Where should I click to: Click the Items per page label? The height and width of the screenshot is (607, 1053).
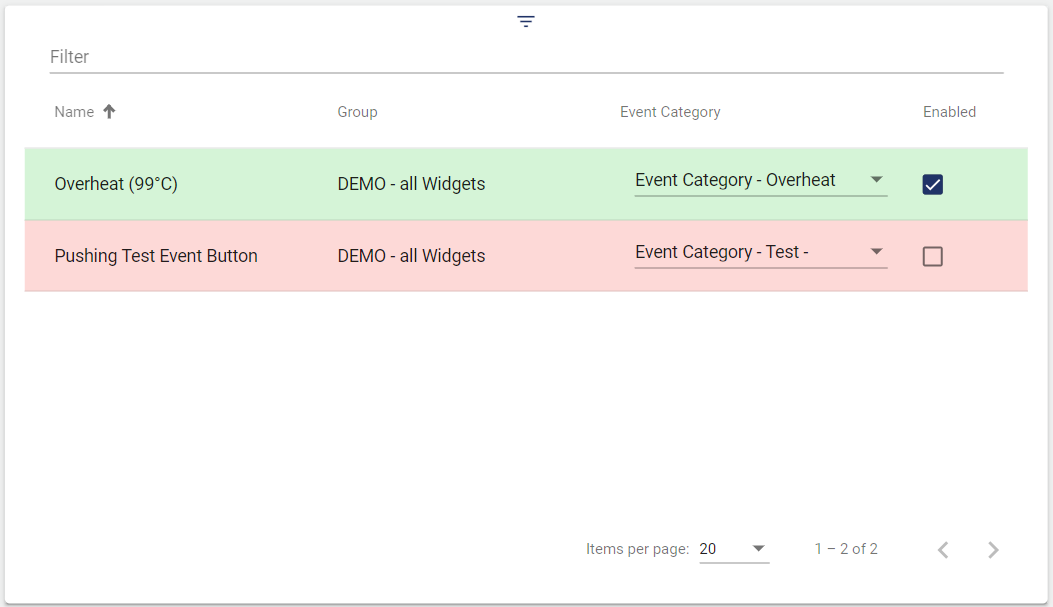pyautogui.click(x=637, y=549)
